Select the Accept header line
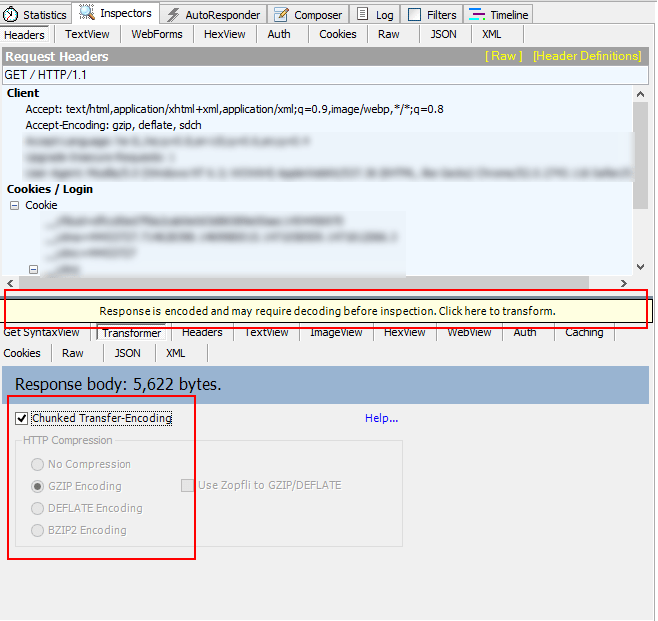Image resolution: width=658 pixels, height=621 pixels. pyautogui.click(x=234, y=109)
